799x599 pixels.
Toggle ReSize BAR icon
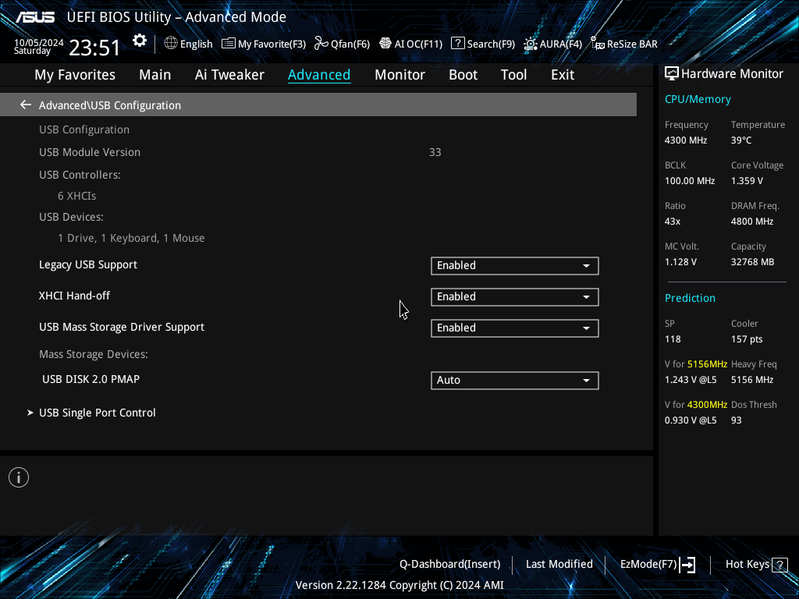point(597,44)
